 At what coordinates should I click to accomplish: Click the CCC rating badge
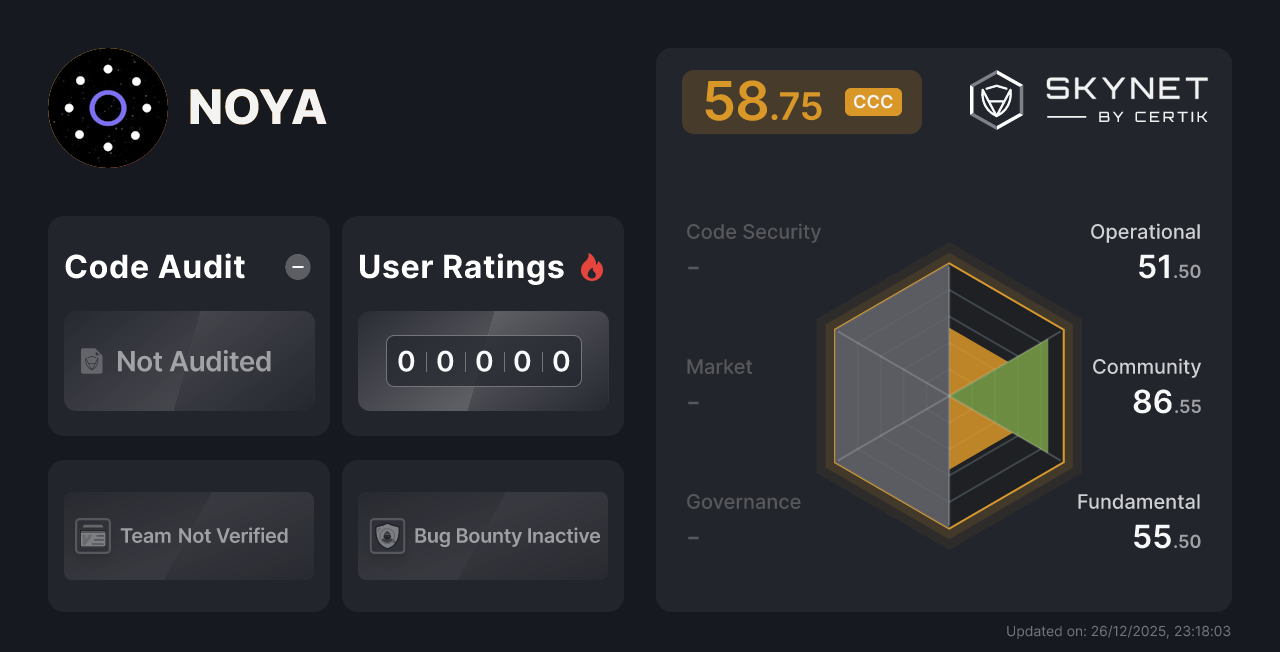(872, 101)
